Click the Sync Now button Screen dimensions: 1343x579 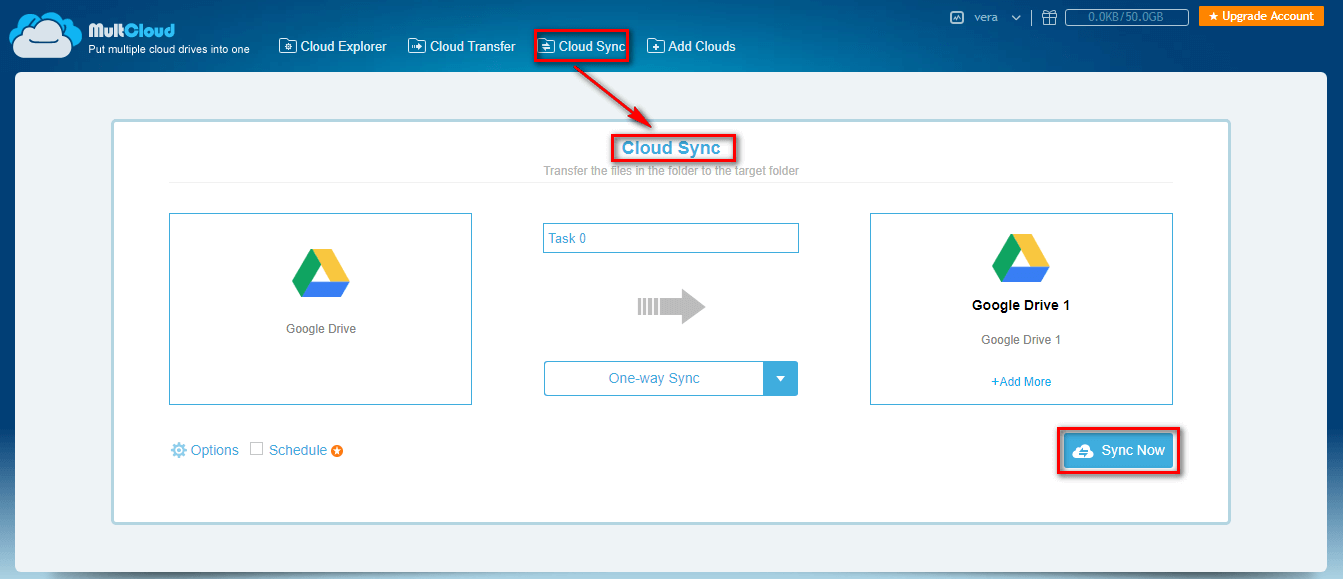click(1119, 451)
